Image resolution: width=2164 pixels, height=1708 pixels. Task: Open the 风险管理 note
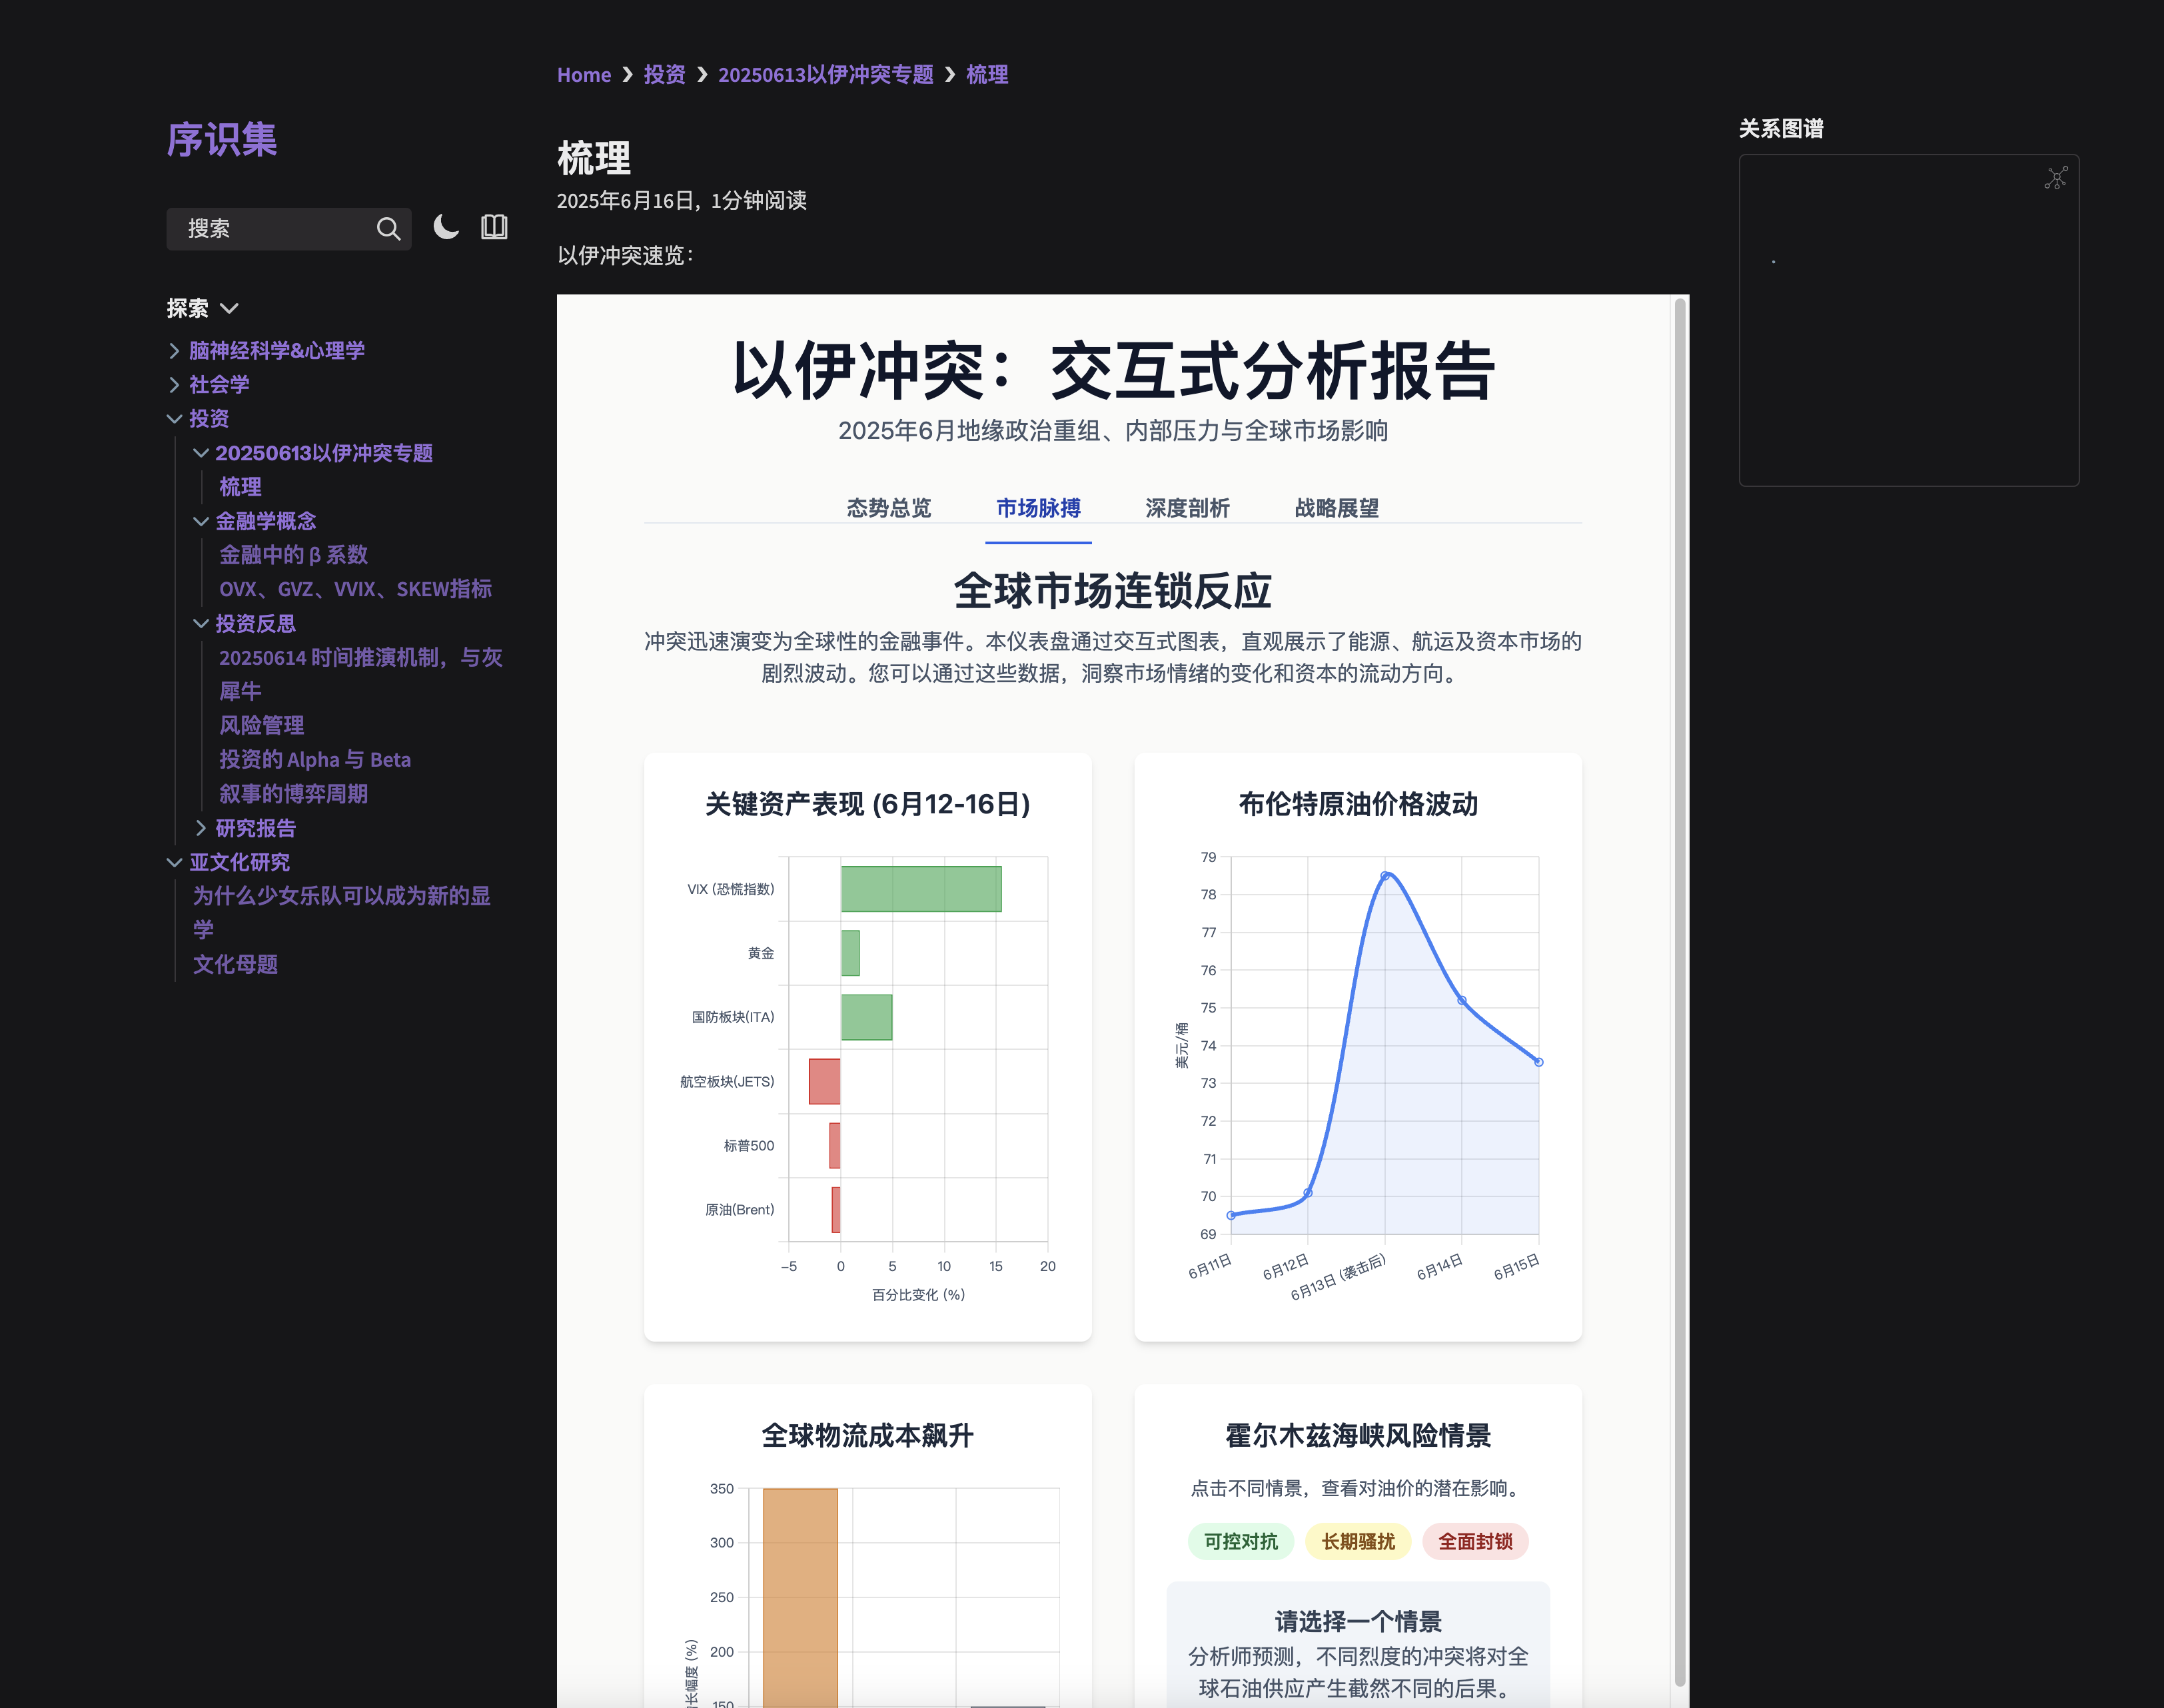pyautogui.click(x=262, y=726)
